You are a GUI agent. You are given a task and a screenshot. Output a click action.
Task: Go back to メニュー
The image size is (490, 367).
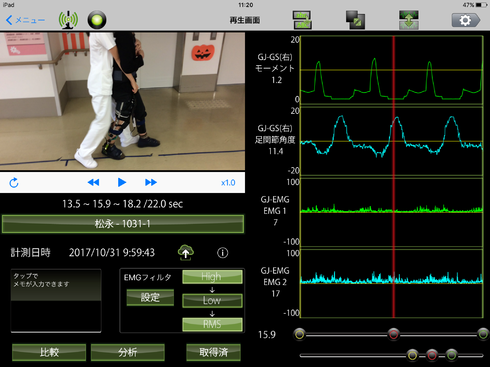click(x=25, y=20)
